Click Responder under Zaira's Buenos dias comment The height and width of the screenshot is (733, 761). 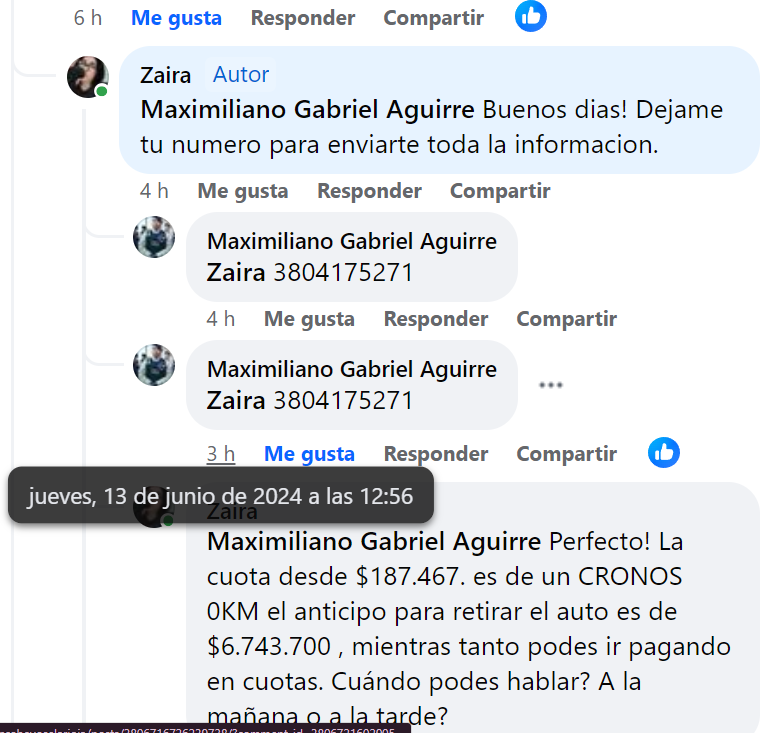point(369,191)
